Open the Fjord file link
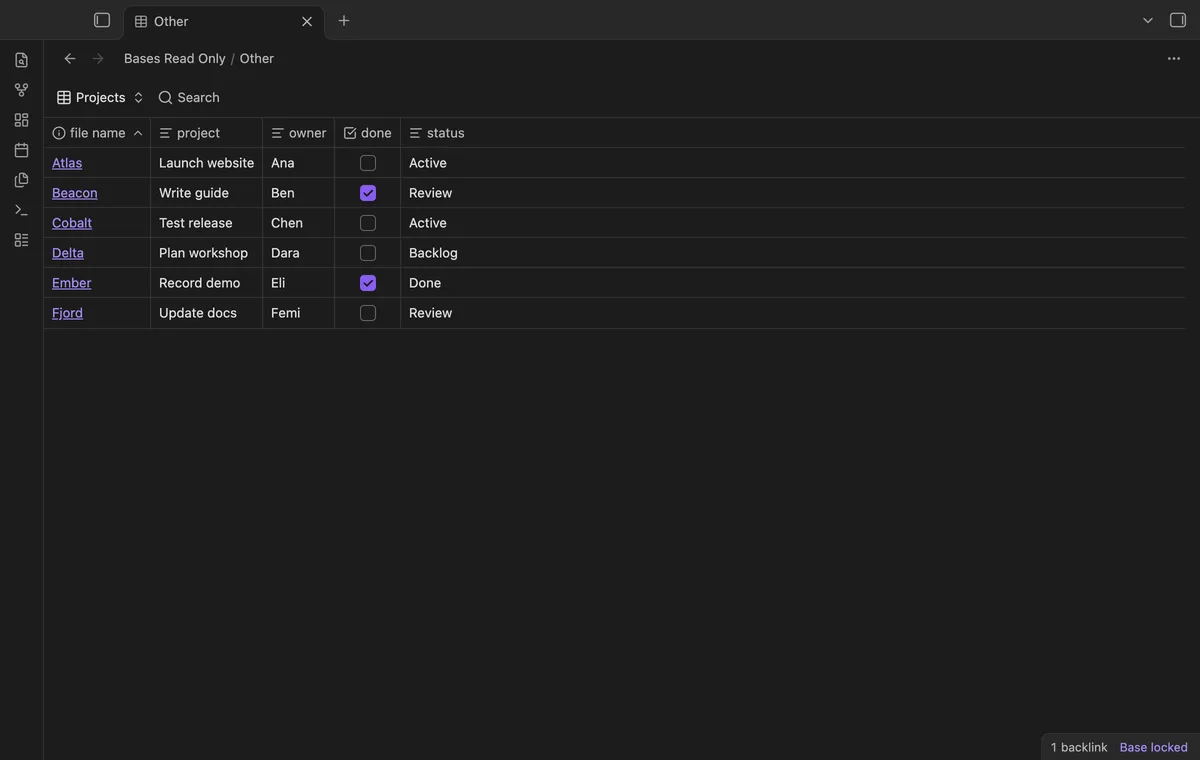This screenshot has width=1200, height=760. [x=68, y=313]
